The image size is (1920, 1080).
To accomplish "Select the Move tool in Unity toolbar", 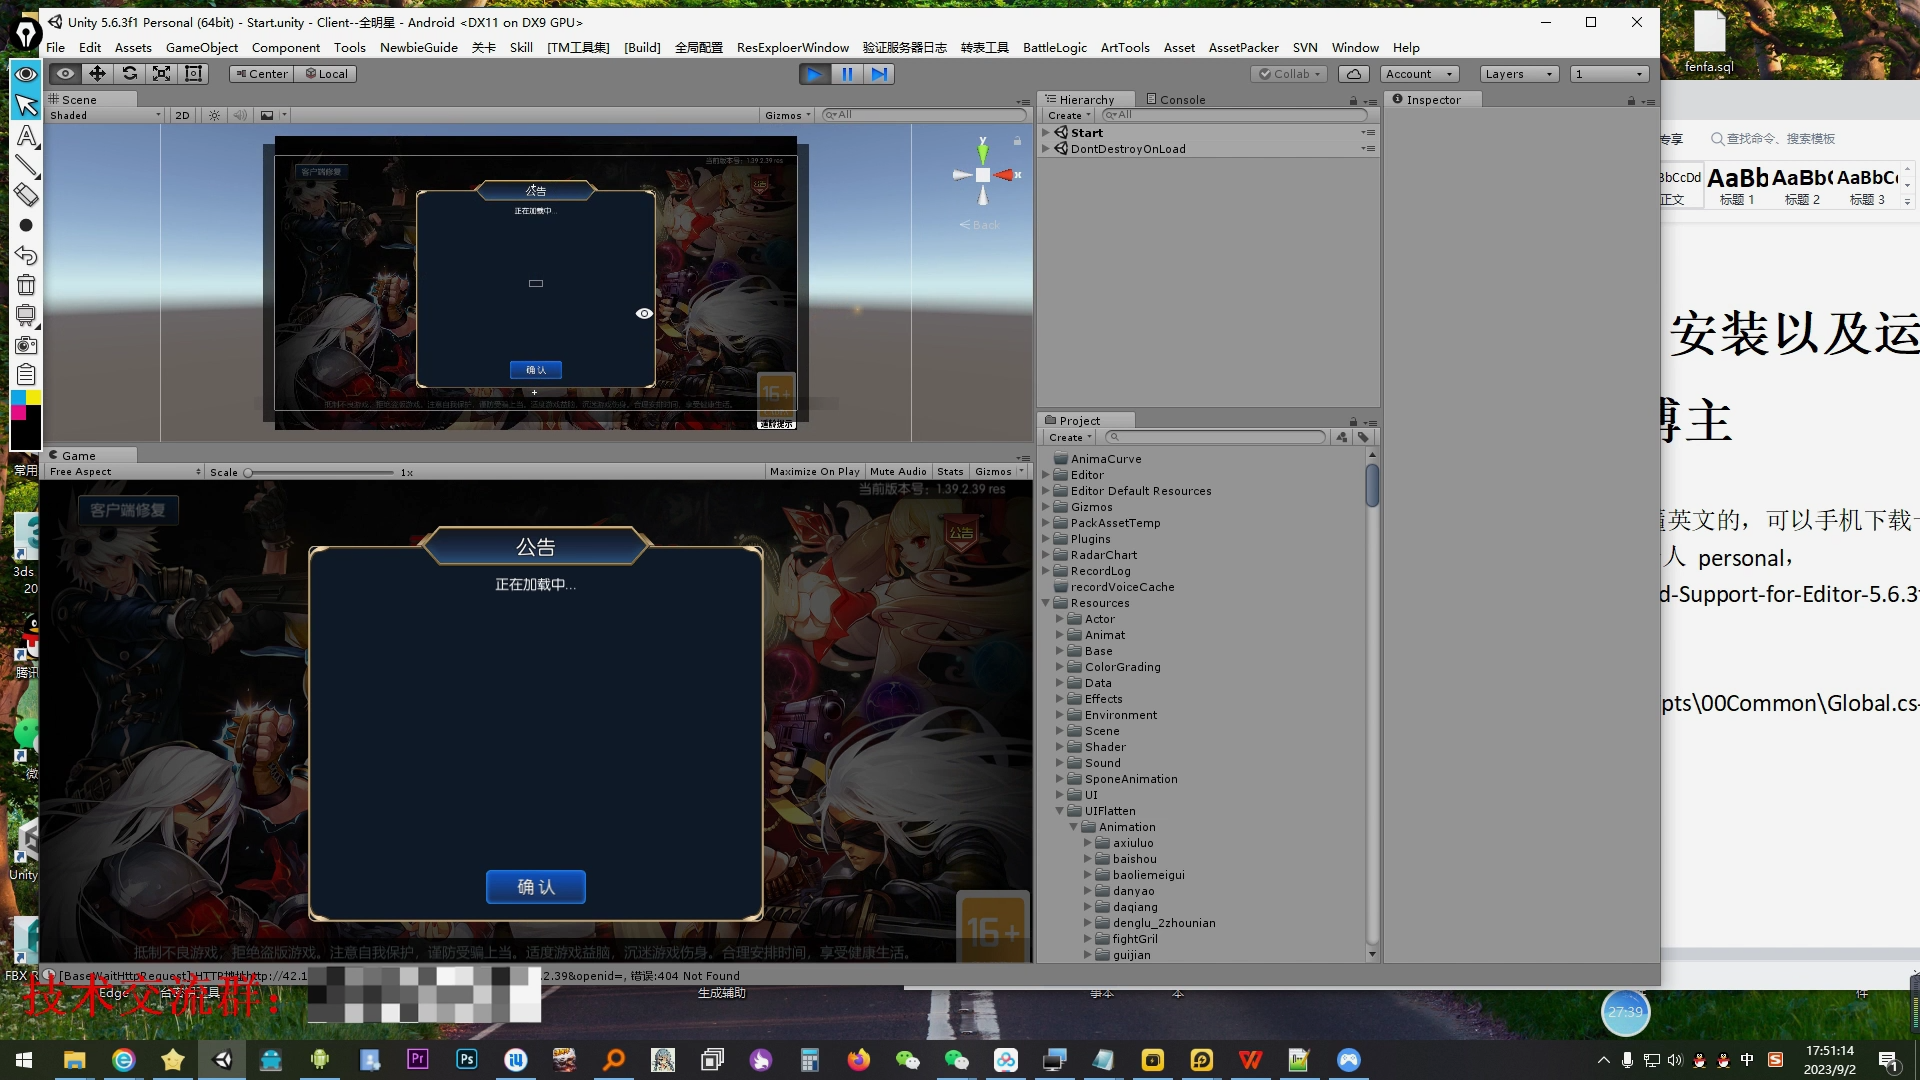I will (97, 73).
